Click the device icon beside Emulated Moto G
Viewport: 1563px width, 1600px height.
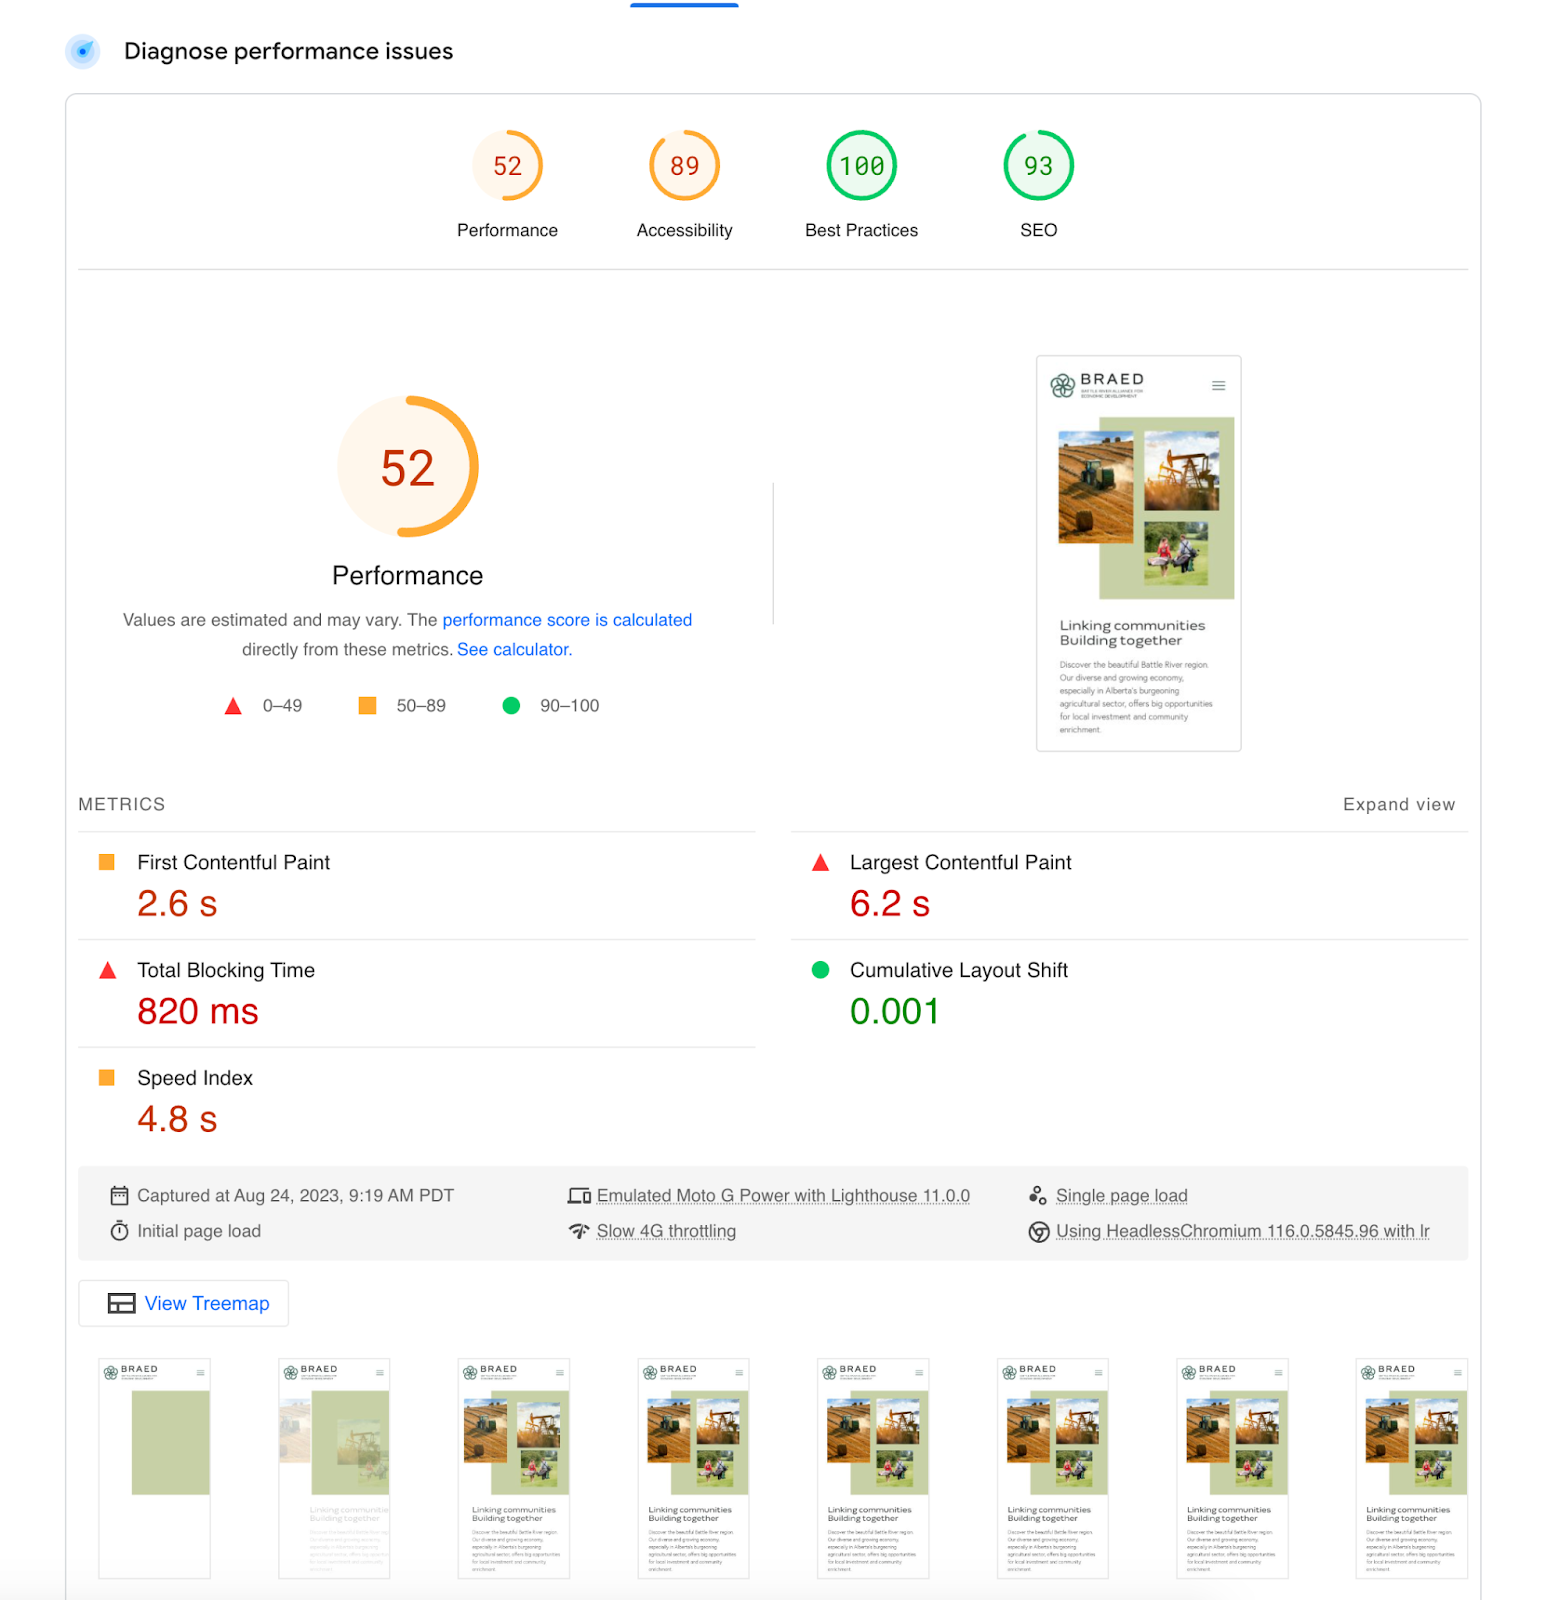[x=579, y=1196]
